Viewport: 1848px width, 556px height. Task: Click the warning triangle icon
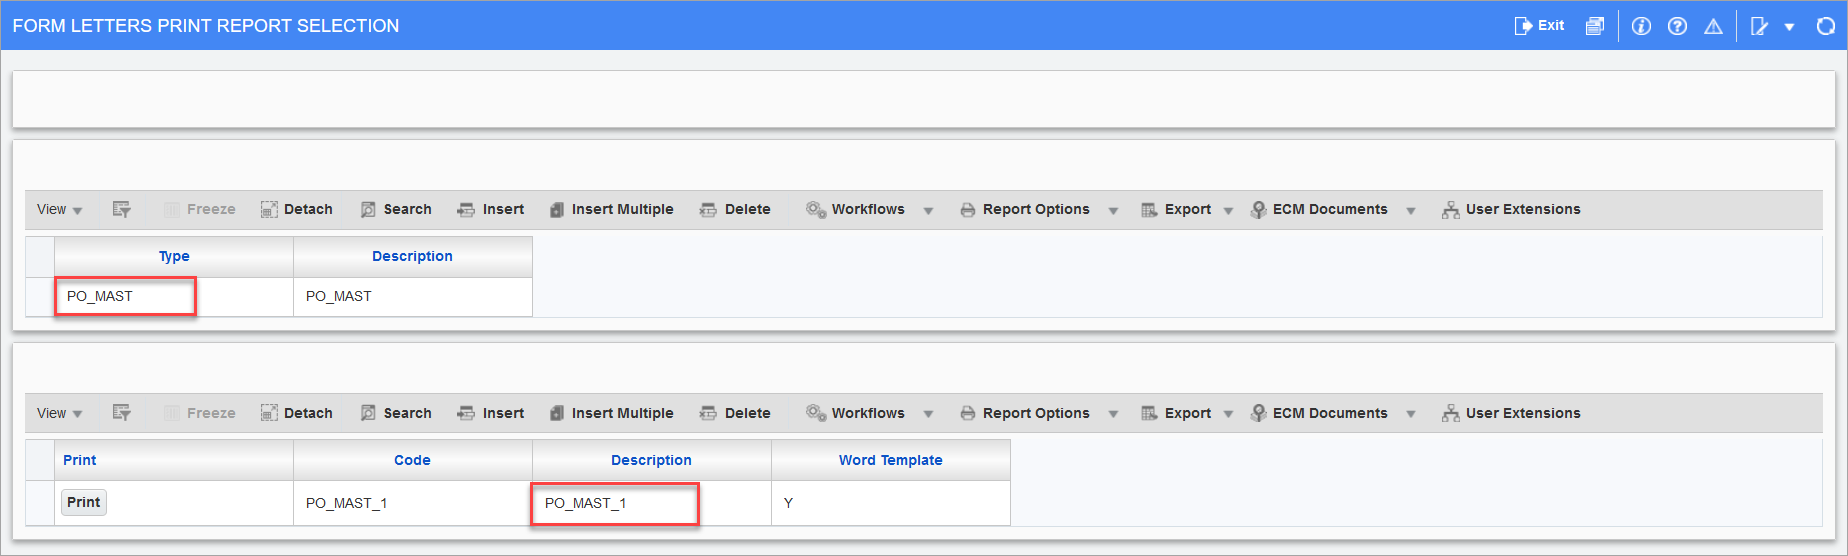pos(1713,26)
